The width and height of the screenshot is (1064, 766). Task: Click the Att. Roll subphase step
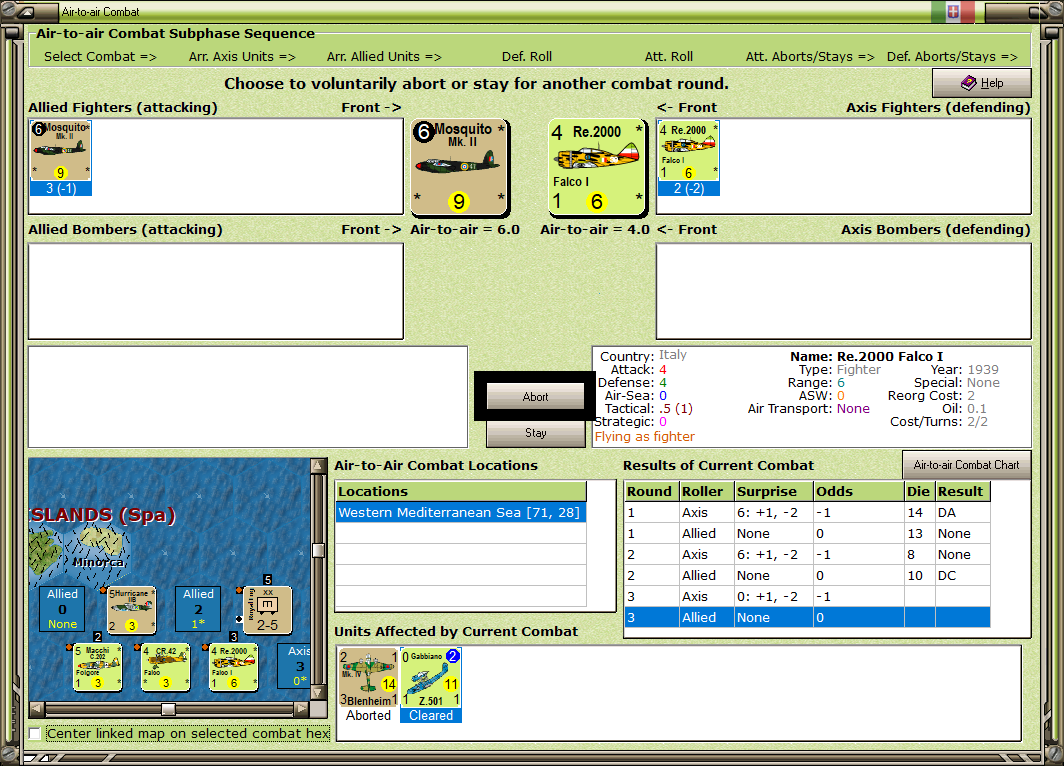point(668,57)
